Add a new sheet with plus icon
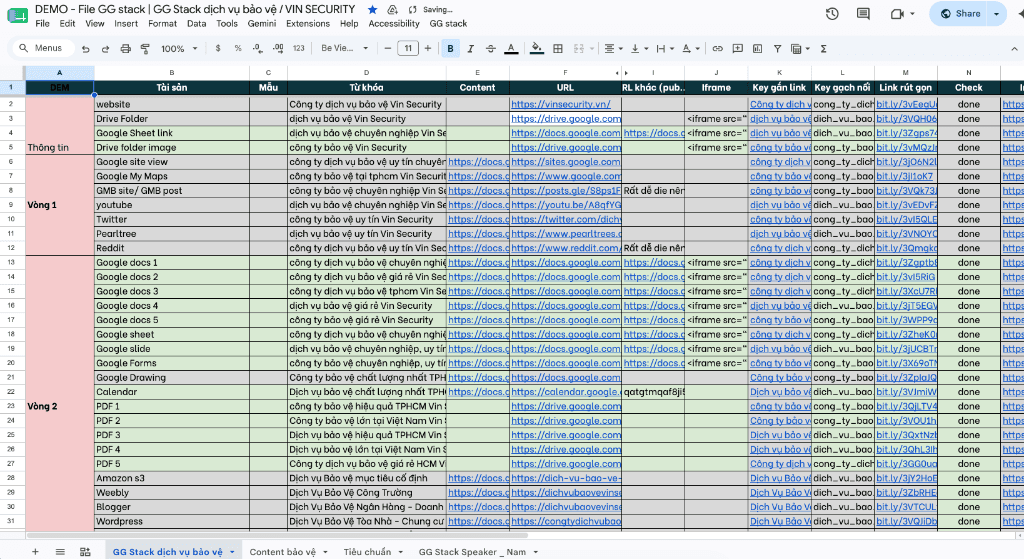The width and height of the screenshot is (1024, 559). pos(35,552)
